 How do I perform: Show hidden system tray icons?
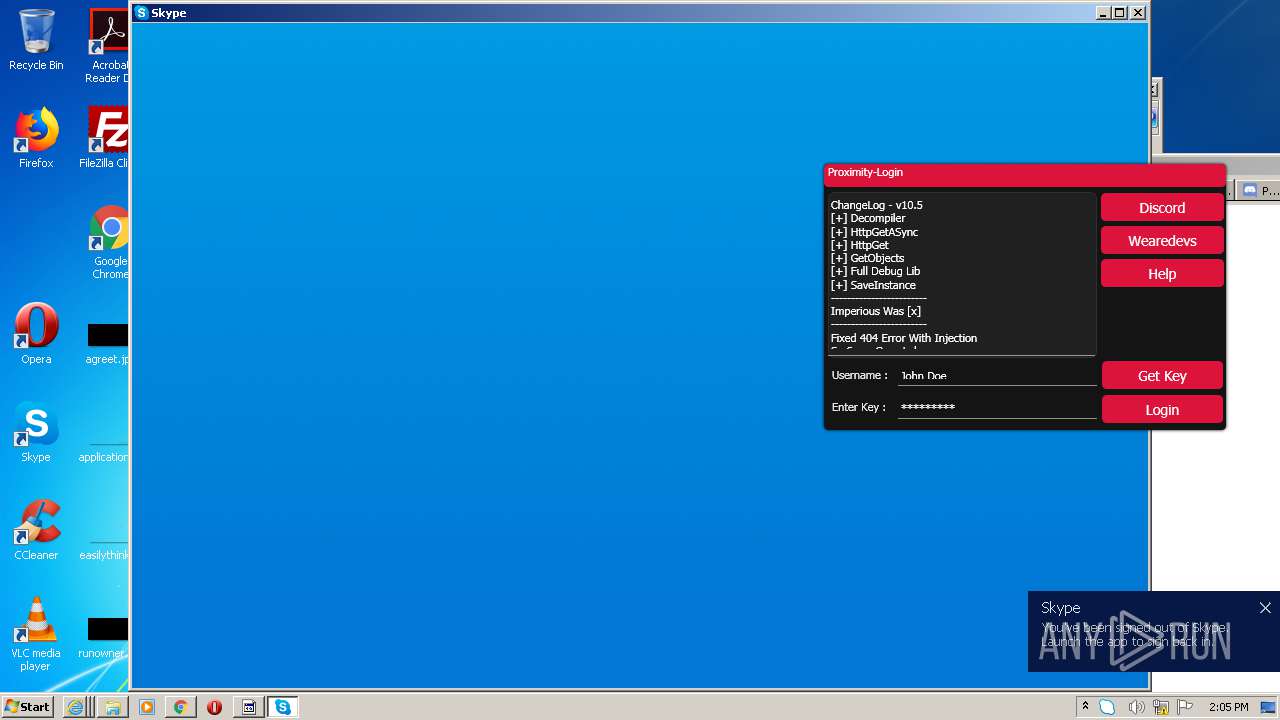[1085, 707]
